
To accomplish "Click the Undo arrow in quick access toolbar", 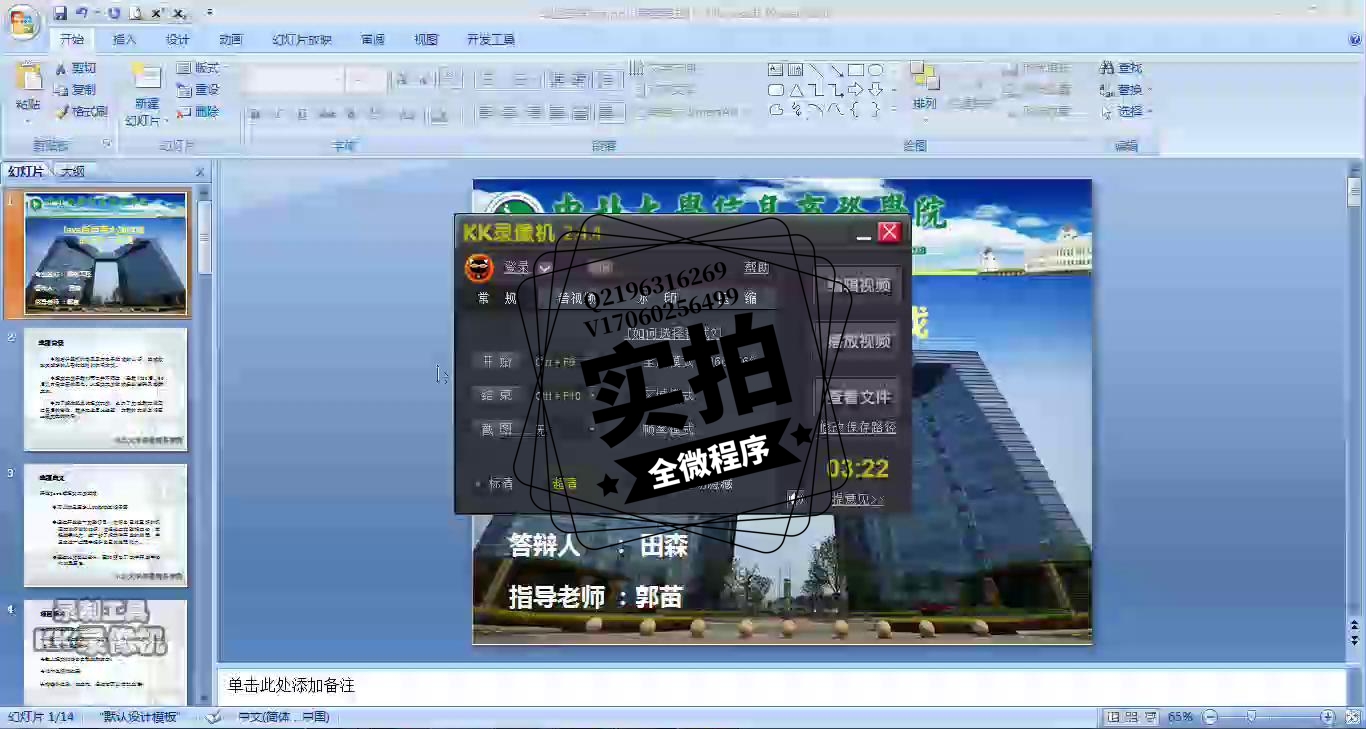I will 82,13.
